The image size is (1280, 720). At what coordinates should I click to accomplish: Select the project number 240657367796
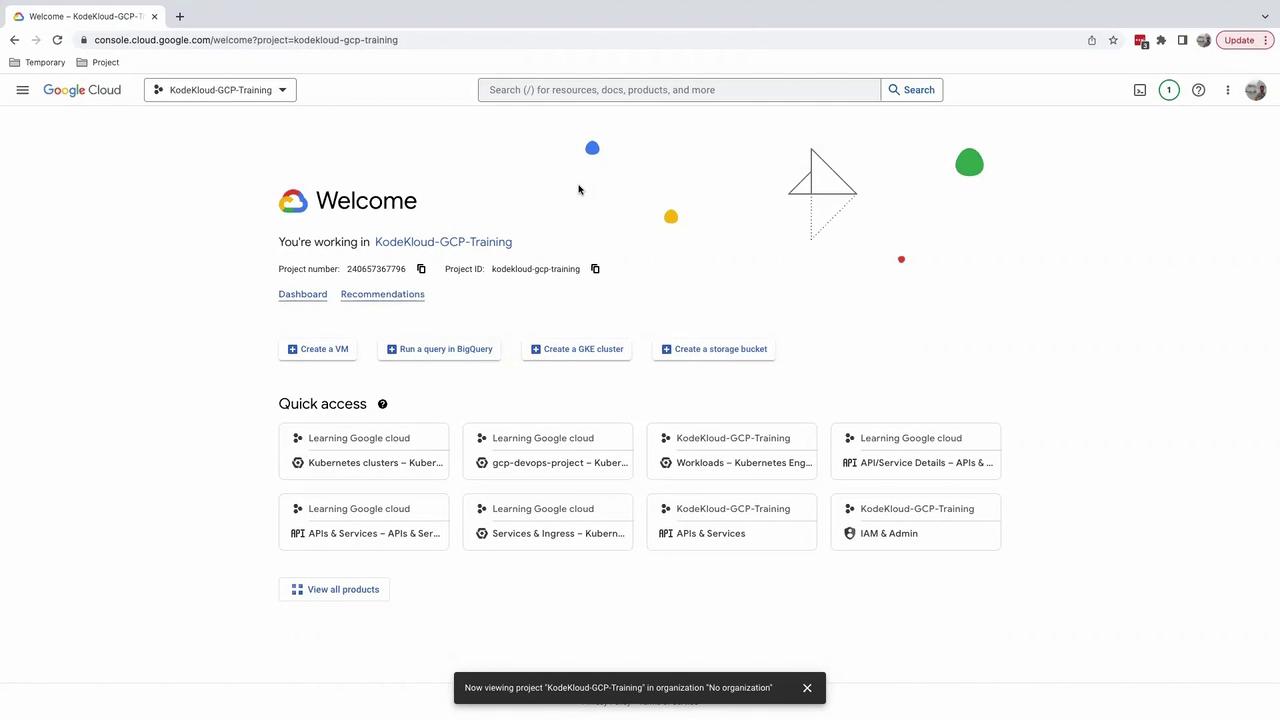click(x=376, y=269)
